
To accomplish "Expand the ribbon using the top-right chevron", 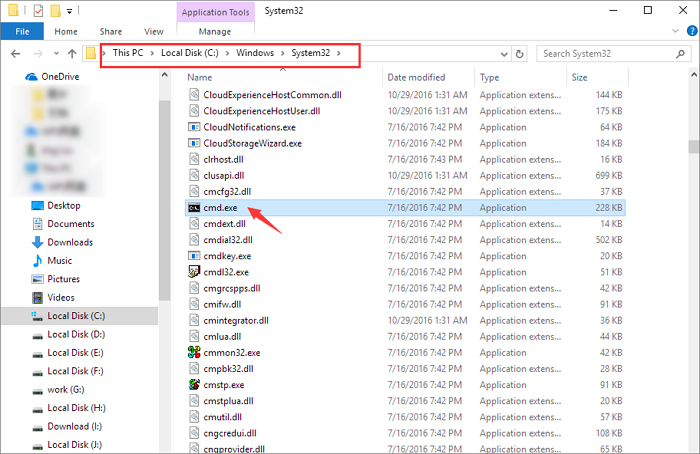I will [x=674, y=32].
